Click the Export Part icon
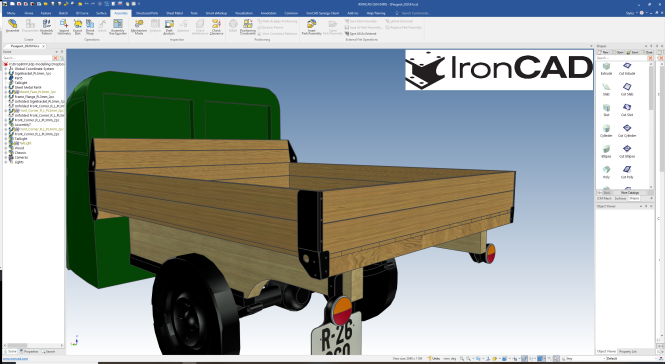The image size is (665, 364). pyautogui.click(x=78, y=26)
